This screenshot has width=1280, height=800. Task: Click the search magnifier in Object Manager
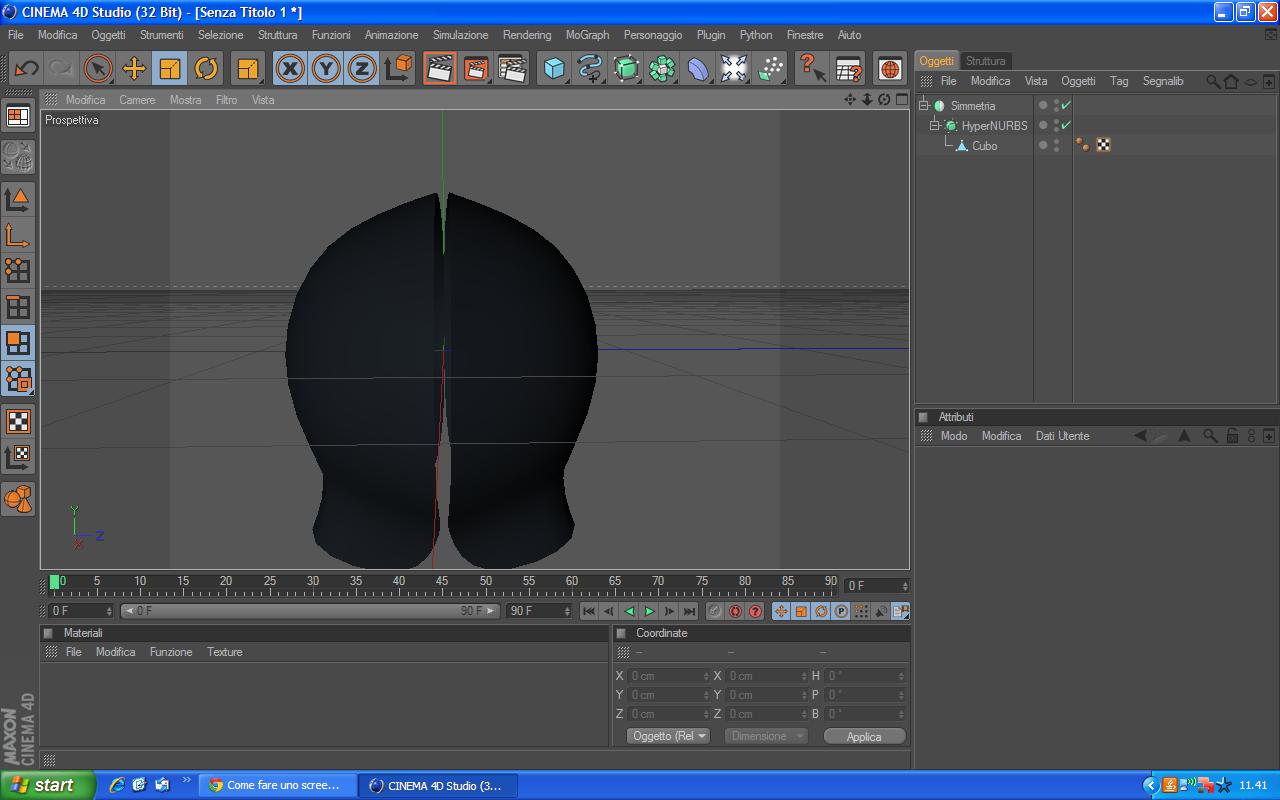pos(1212,81)
